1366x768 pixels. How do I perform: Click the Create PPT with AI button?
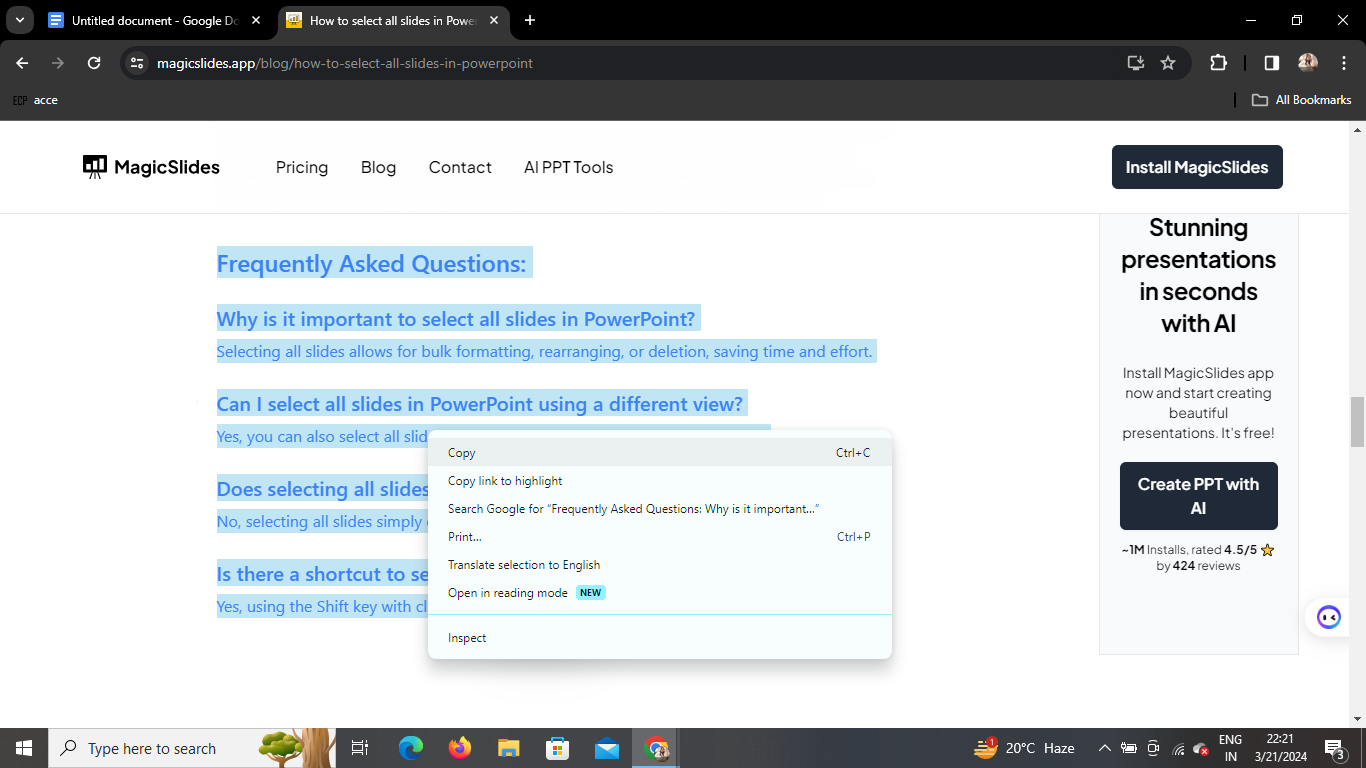pyautogui.click(x=1198, y=496)
